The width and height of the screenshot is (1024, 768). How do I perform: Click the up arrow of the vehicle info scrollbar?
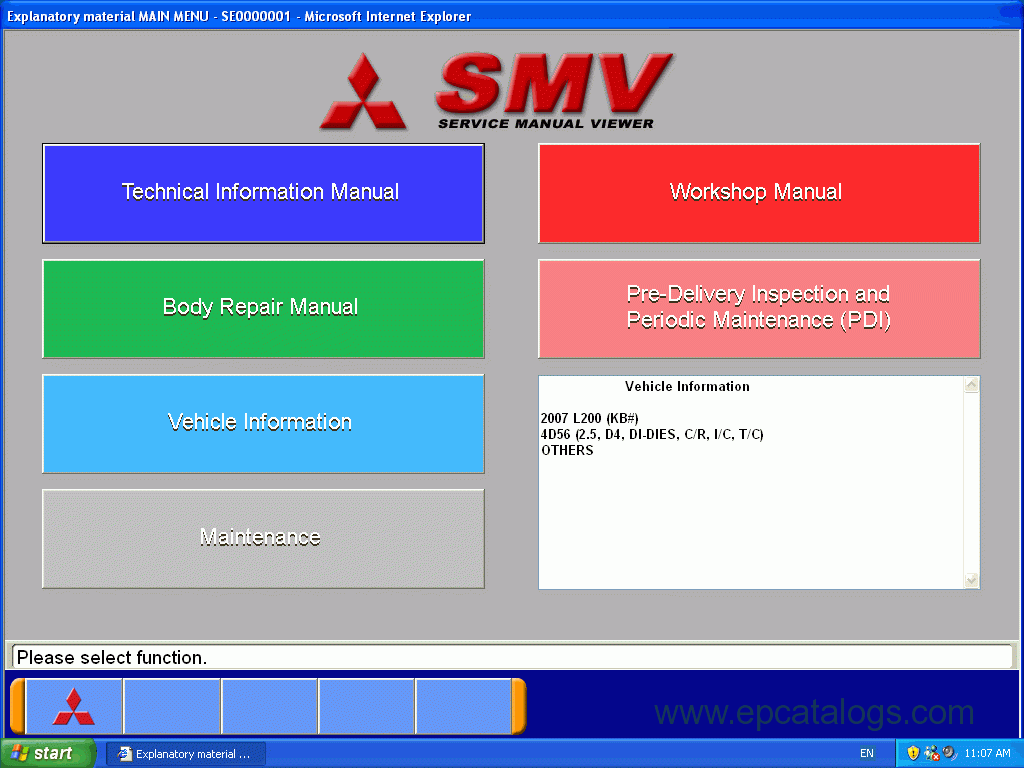click(971, 385)
